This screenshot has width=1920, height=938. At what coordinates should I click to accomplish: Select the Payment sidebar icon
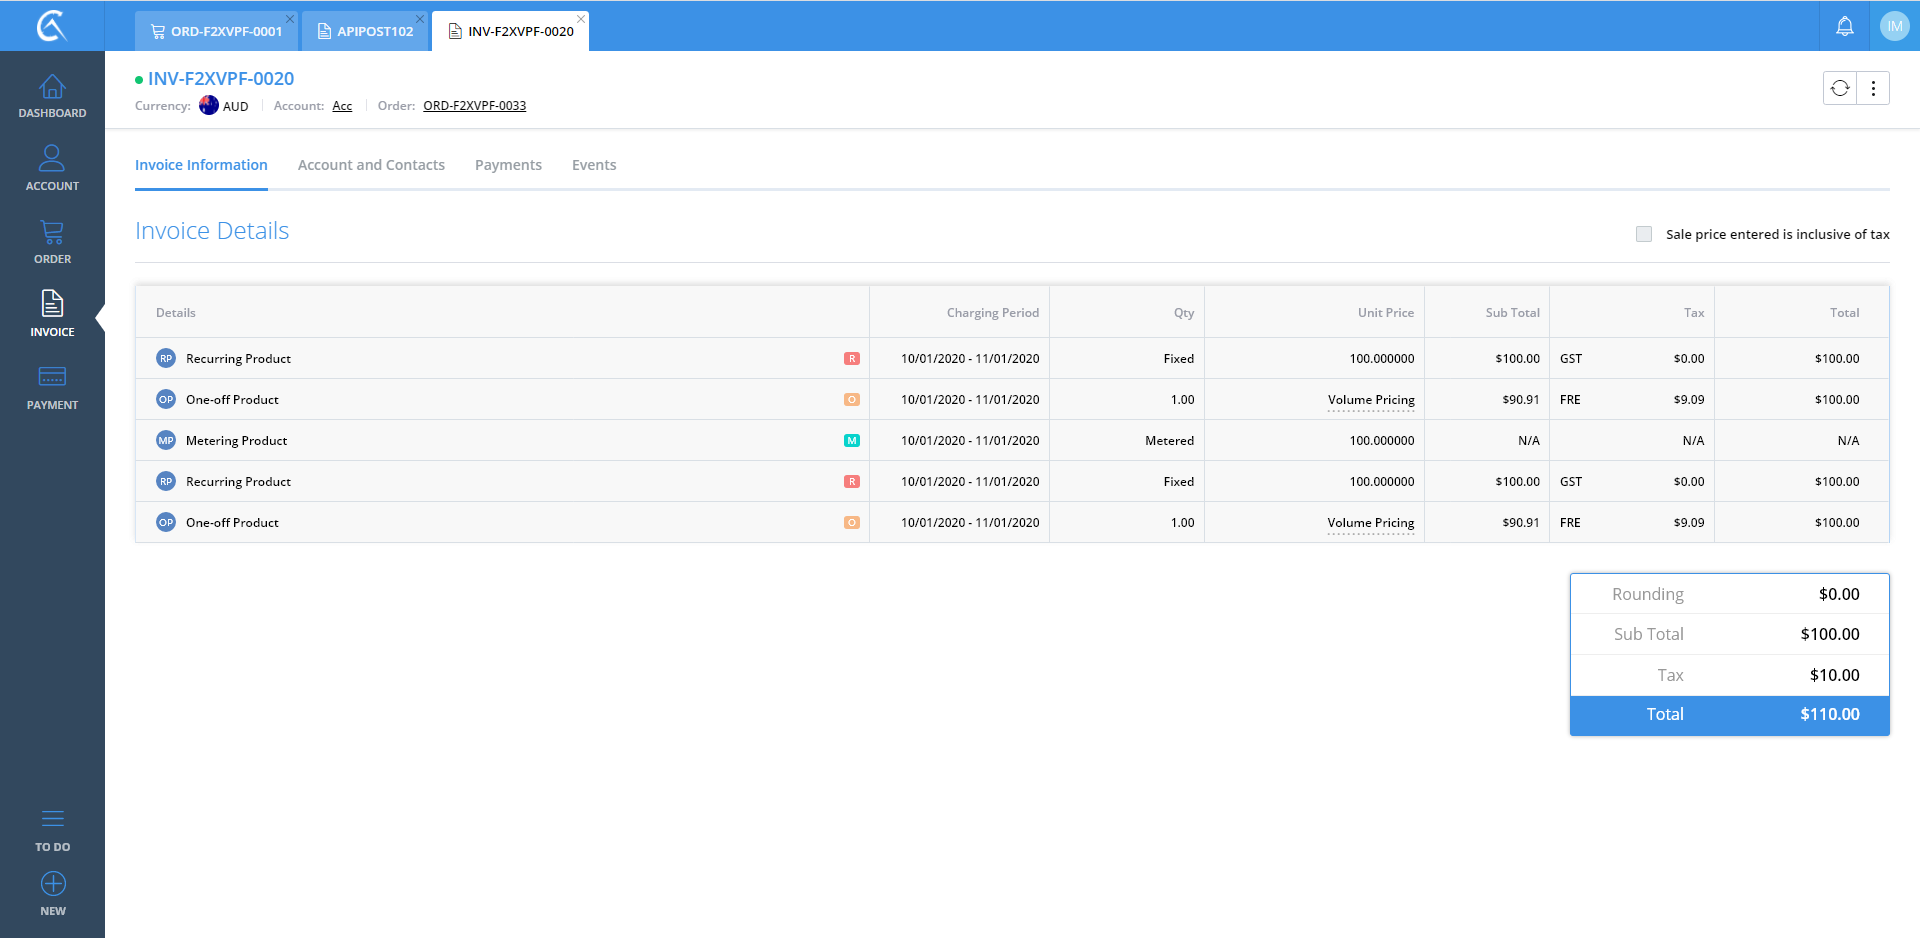tap(52, 377)
